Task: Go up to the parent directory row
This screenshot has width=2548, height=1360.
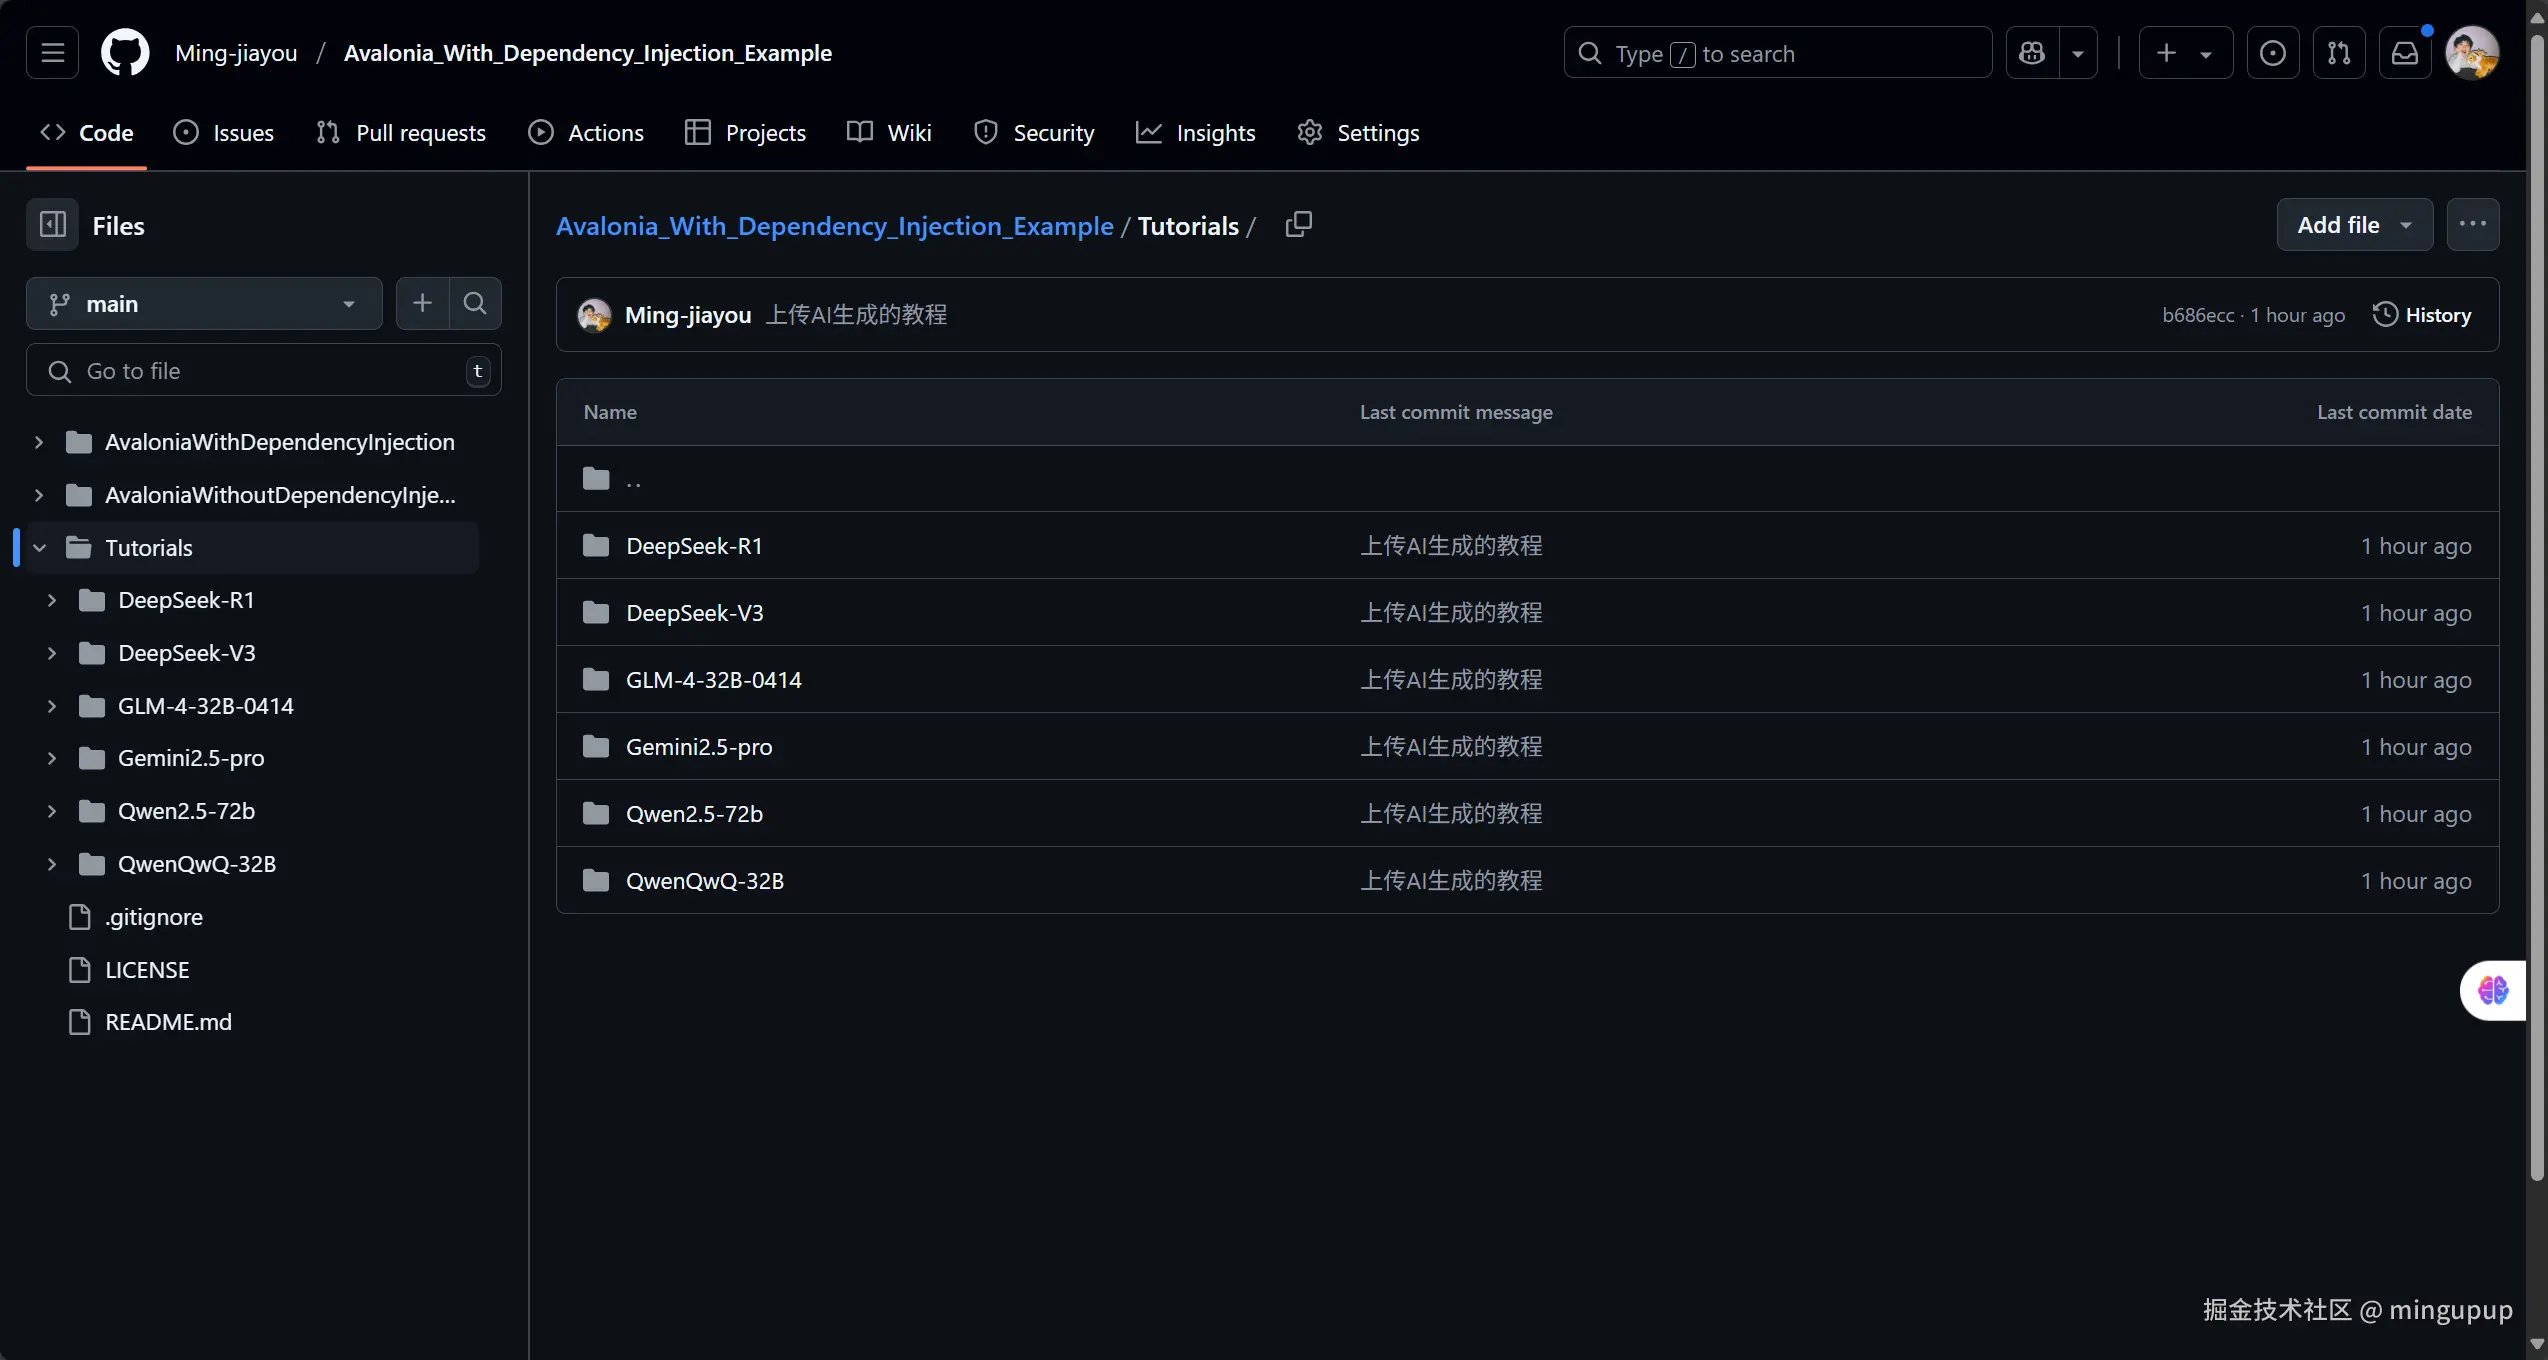Action: (1527, 478)
